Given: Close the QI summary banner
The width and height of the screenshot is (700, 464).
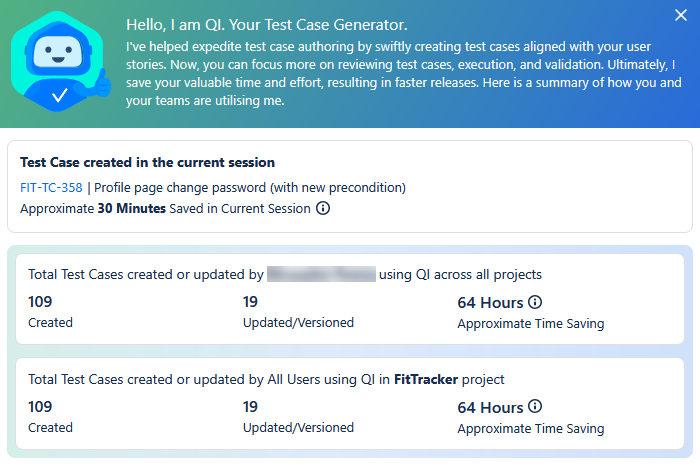Looking at the screenshot, I should coord(680,16).
